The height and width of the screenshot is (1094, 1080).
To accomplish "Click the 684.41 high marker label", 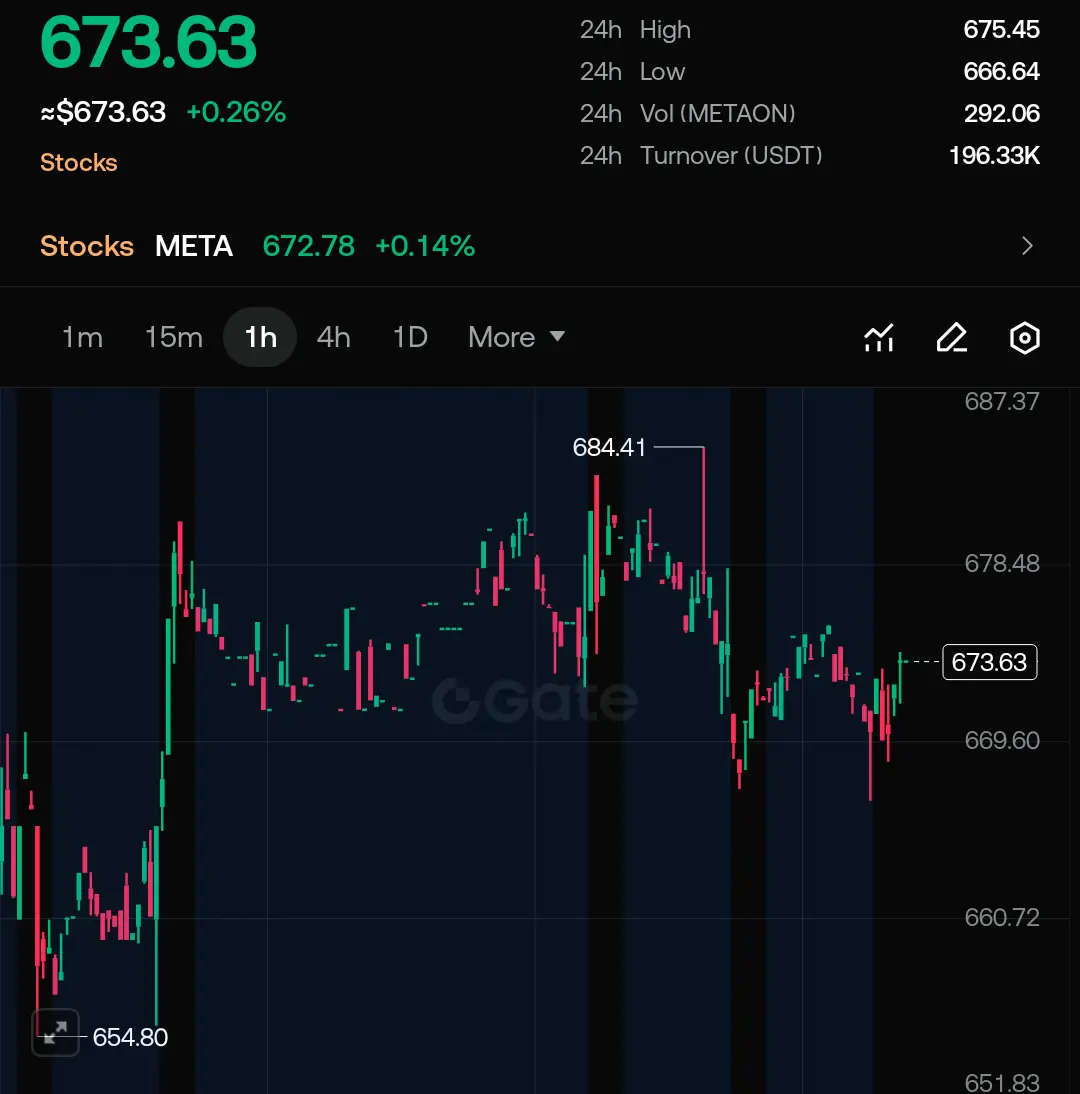I will [x=609, y=447].
